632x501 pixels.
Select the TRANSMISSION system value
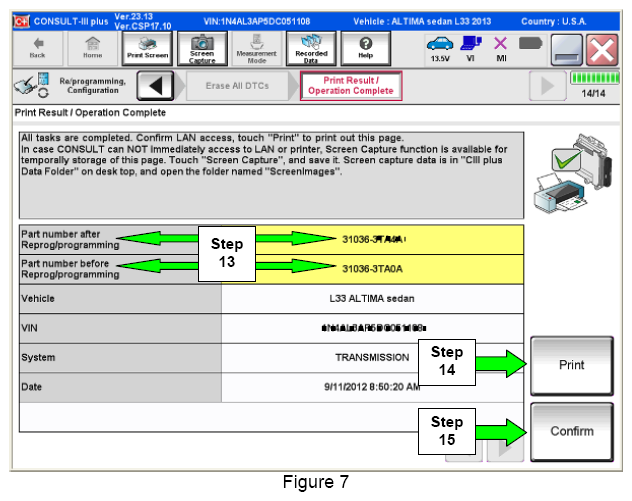372,358
